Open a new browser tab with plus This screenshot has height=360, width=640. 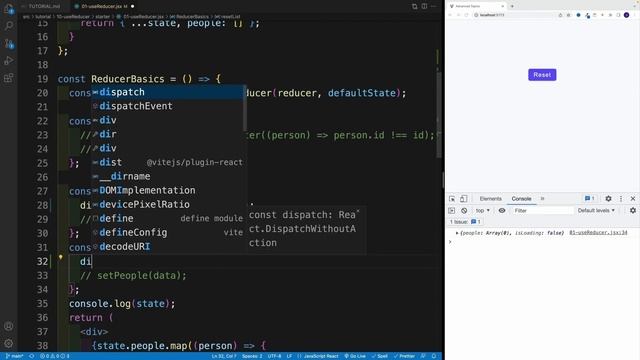tap(512, 6)
